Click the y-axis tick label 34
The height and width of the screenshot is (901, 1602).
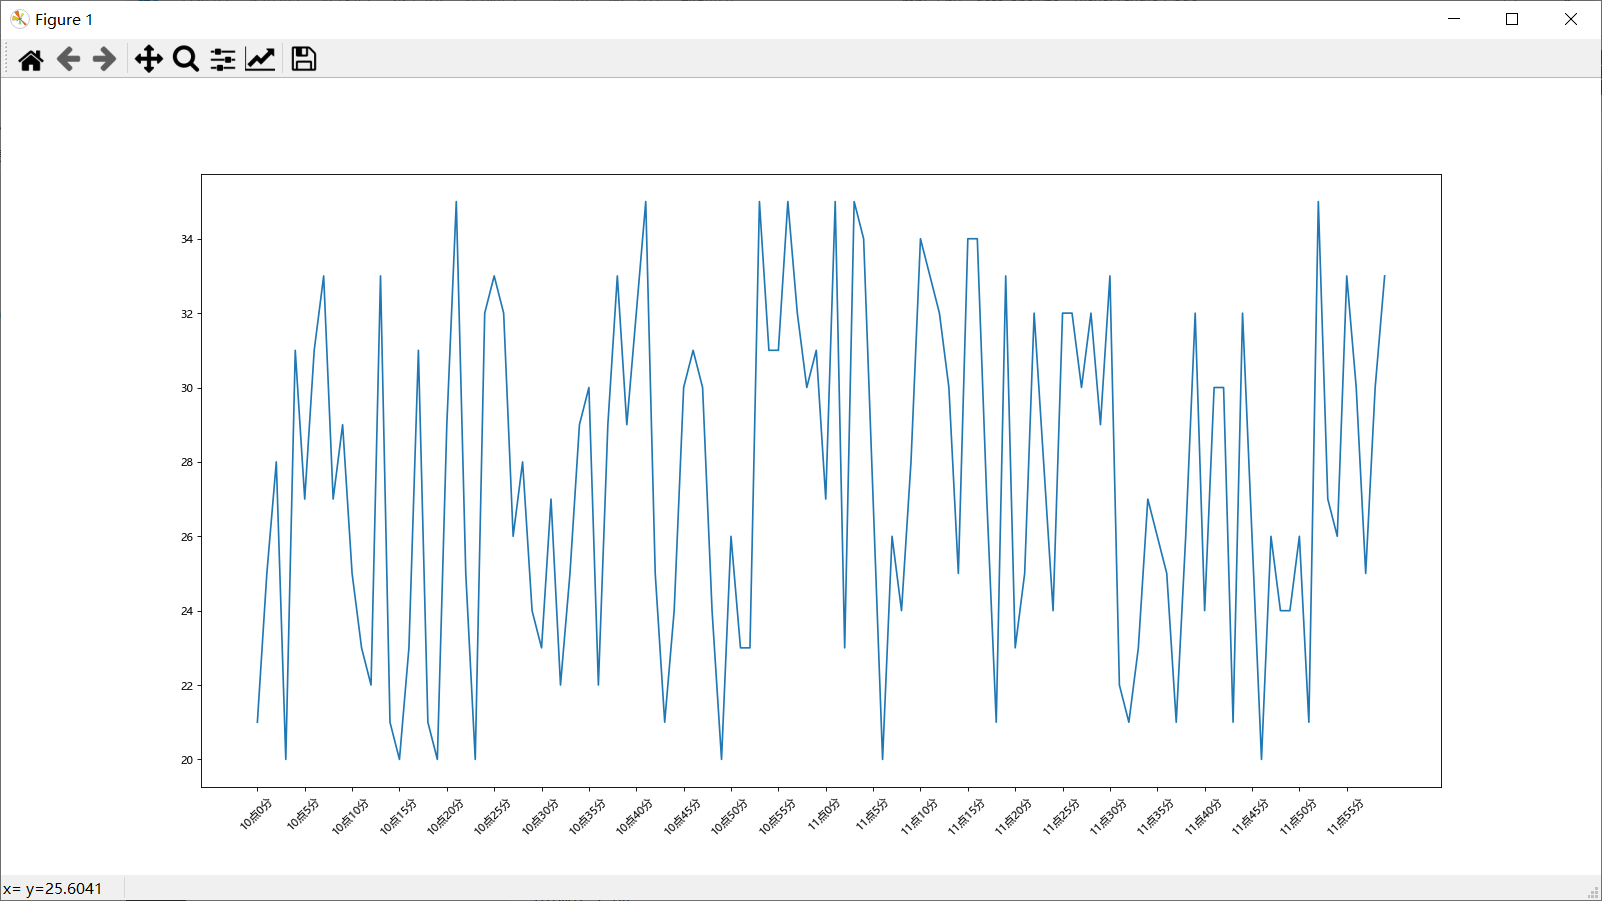coord(187,239)
